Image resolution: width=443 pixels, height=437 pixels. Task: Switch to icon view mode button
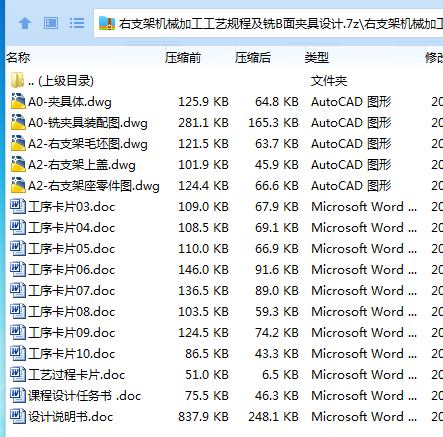pyautogui.click(x=51, y=23)
